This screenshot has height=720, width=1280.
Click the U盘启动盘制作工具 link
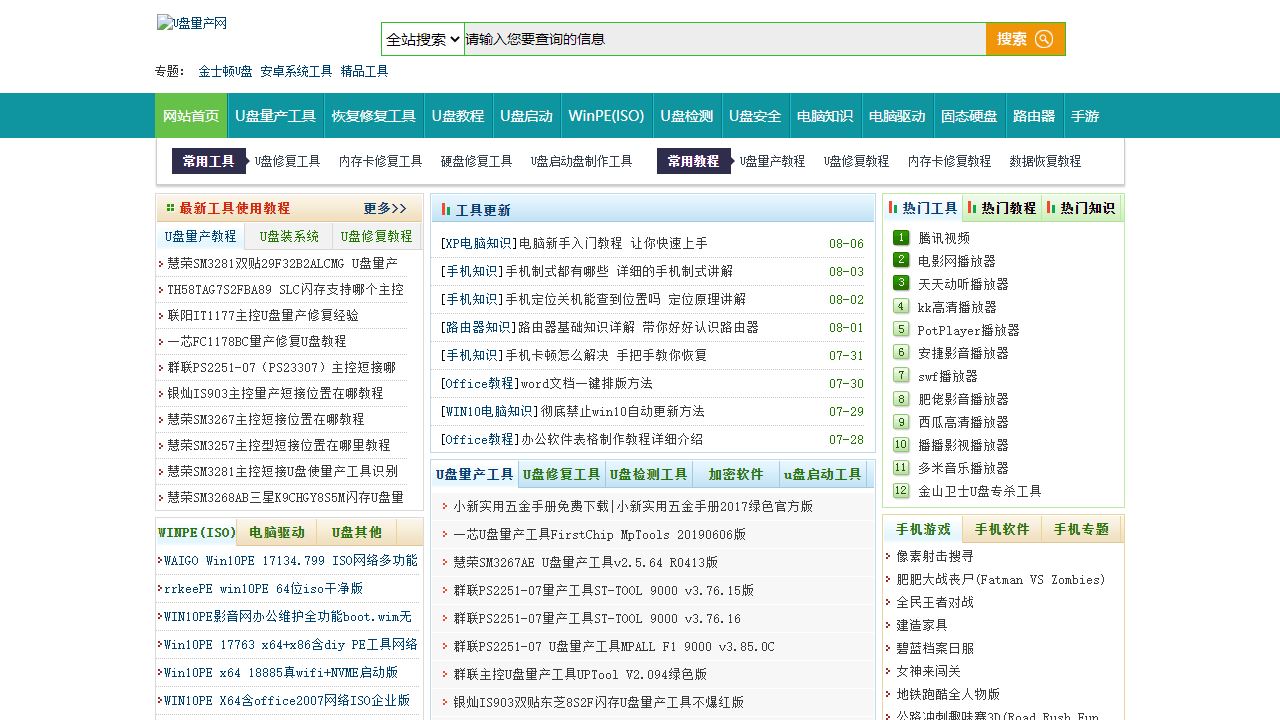pyautogui.click(x=582, y=161)
